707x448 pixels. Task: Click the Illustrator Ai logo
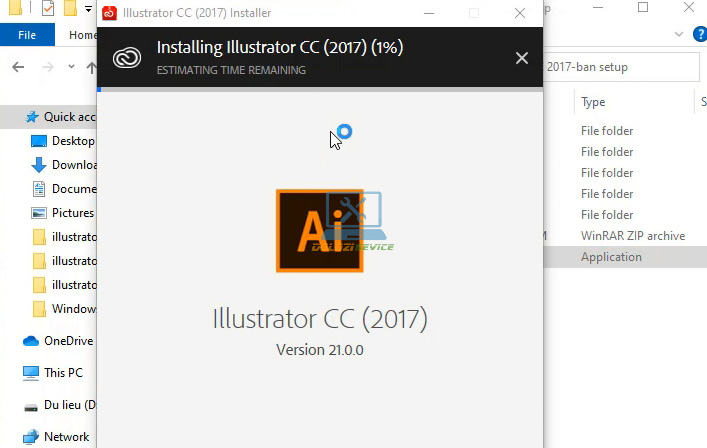(320, 231)
